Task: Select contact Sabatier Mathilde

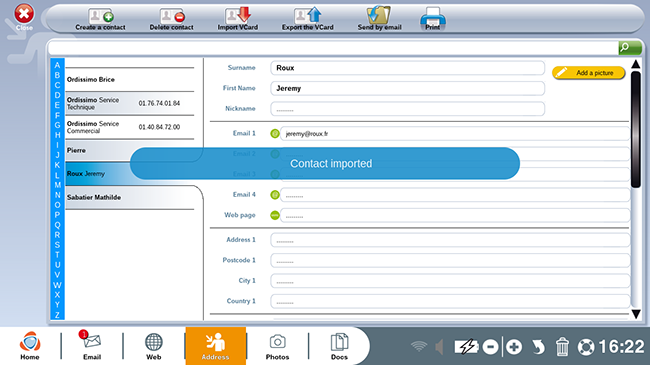Action: [x=130, y=197]
